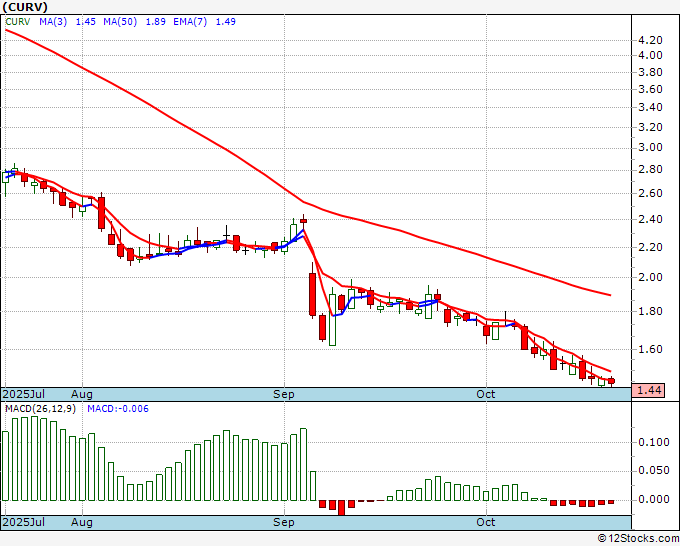
Task: Click the 2.60 price axis label
Action: (650, 193)
